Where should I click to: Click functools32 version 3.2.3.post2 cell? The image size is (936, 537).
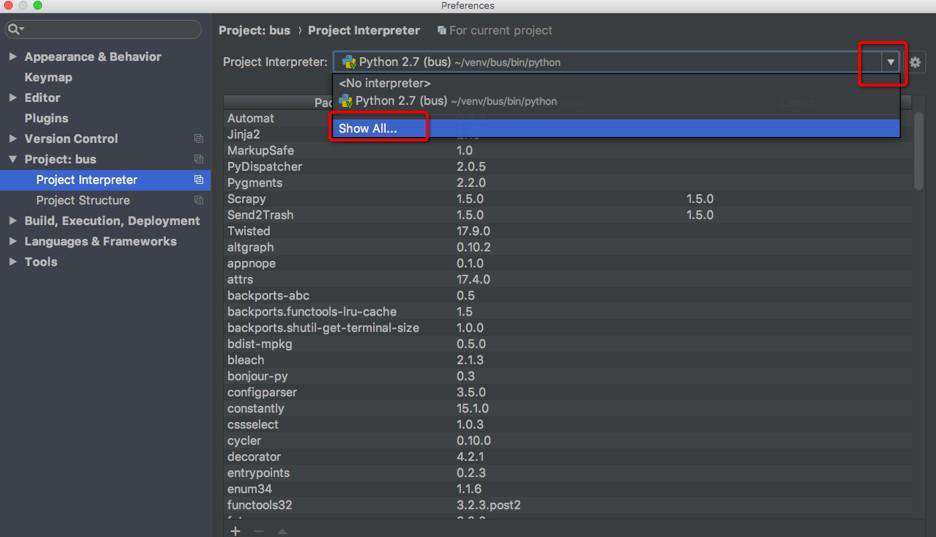tap(488, 505)
